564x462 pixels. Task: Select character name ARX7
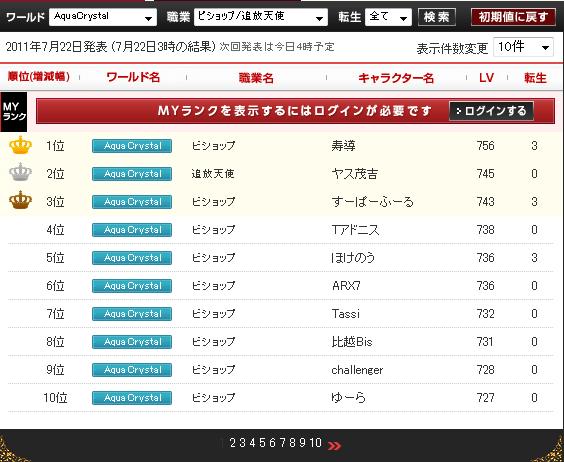point(346,286)
